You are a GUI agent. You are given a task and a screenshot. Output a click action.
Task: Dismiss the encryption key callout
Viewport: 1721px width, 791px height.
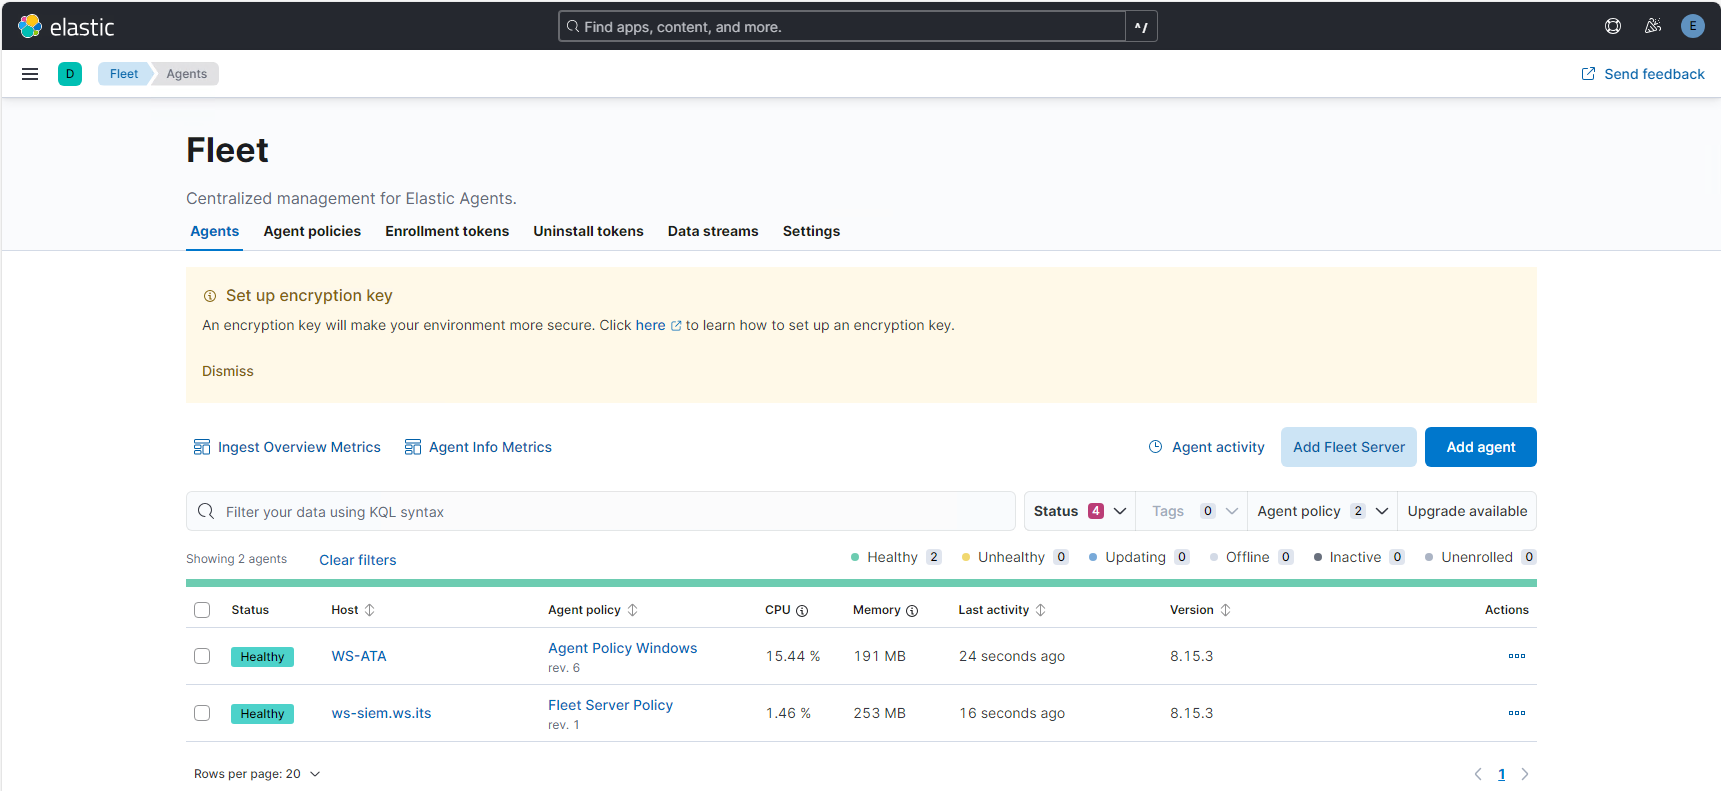point(228,371)
